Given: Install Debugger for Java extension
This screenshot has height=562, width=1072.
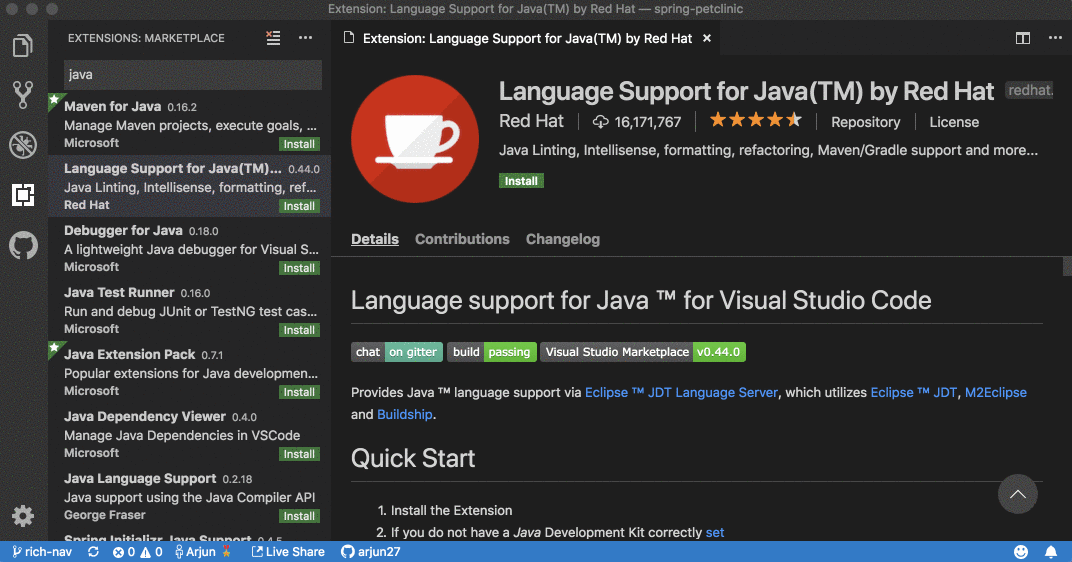Looking at the screenshot, I should pos(299,268).
